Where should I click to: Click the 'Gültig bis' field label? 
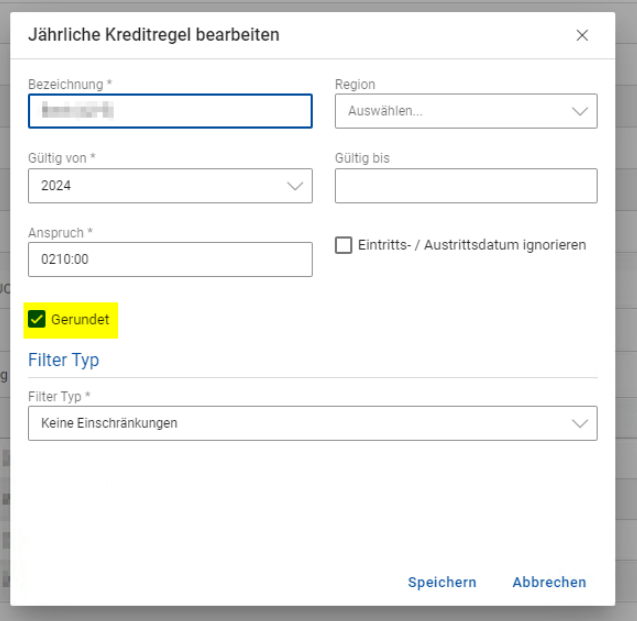362,158
